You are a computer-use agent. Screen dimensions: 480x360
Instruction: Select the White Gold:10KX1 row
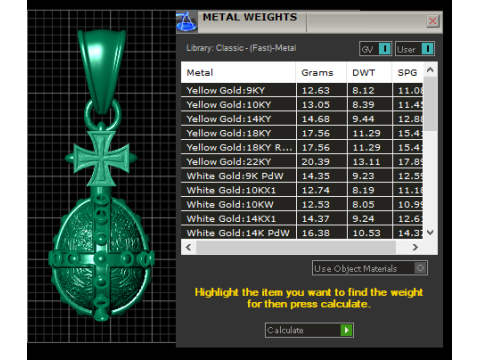[302, 190]
